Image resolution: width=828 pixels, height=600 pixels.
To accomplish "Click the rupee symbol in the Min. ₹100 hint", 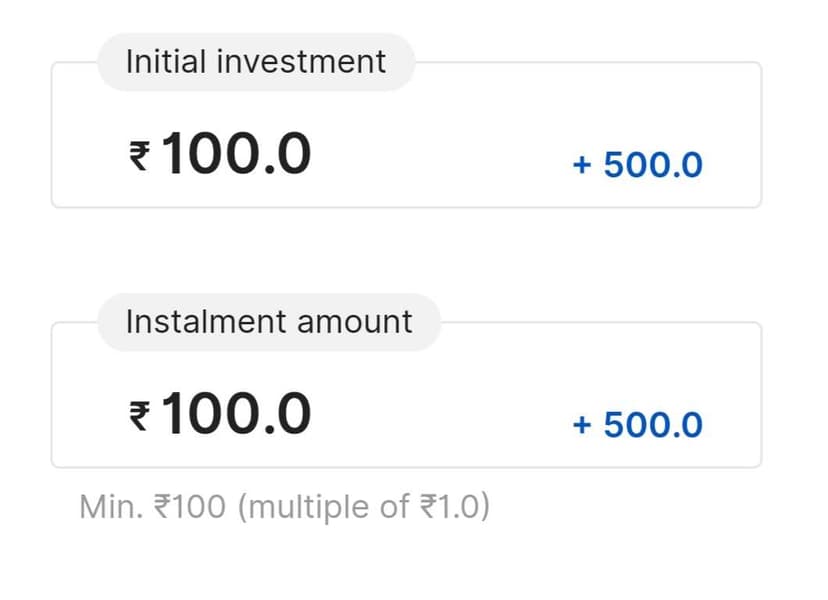I will click(x=163, y=507).
